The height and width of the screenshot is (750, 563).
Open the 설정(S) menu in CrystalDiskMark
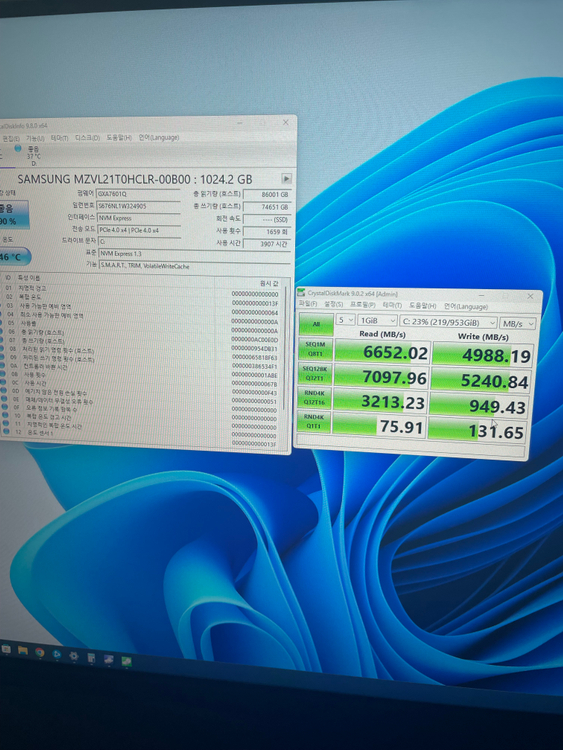coord(333,304)
